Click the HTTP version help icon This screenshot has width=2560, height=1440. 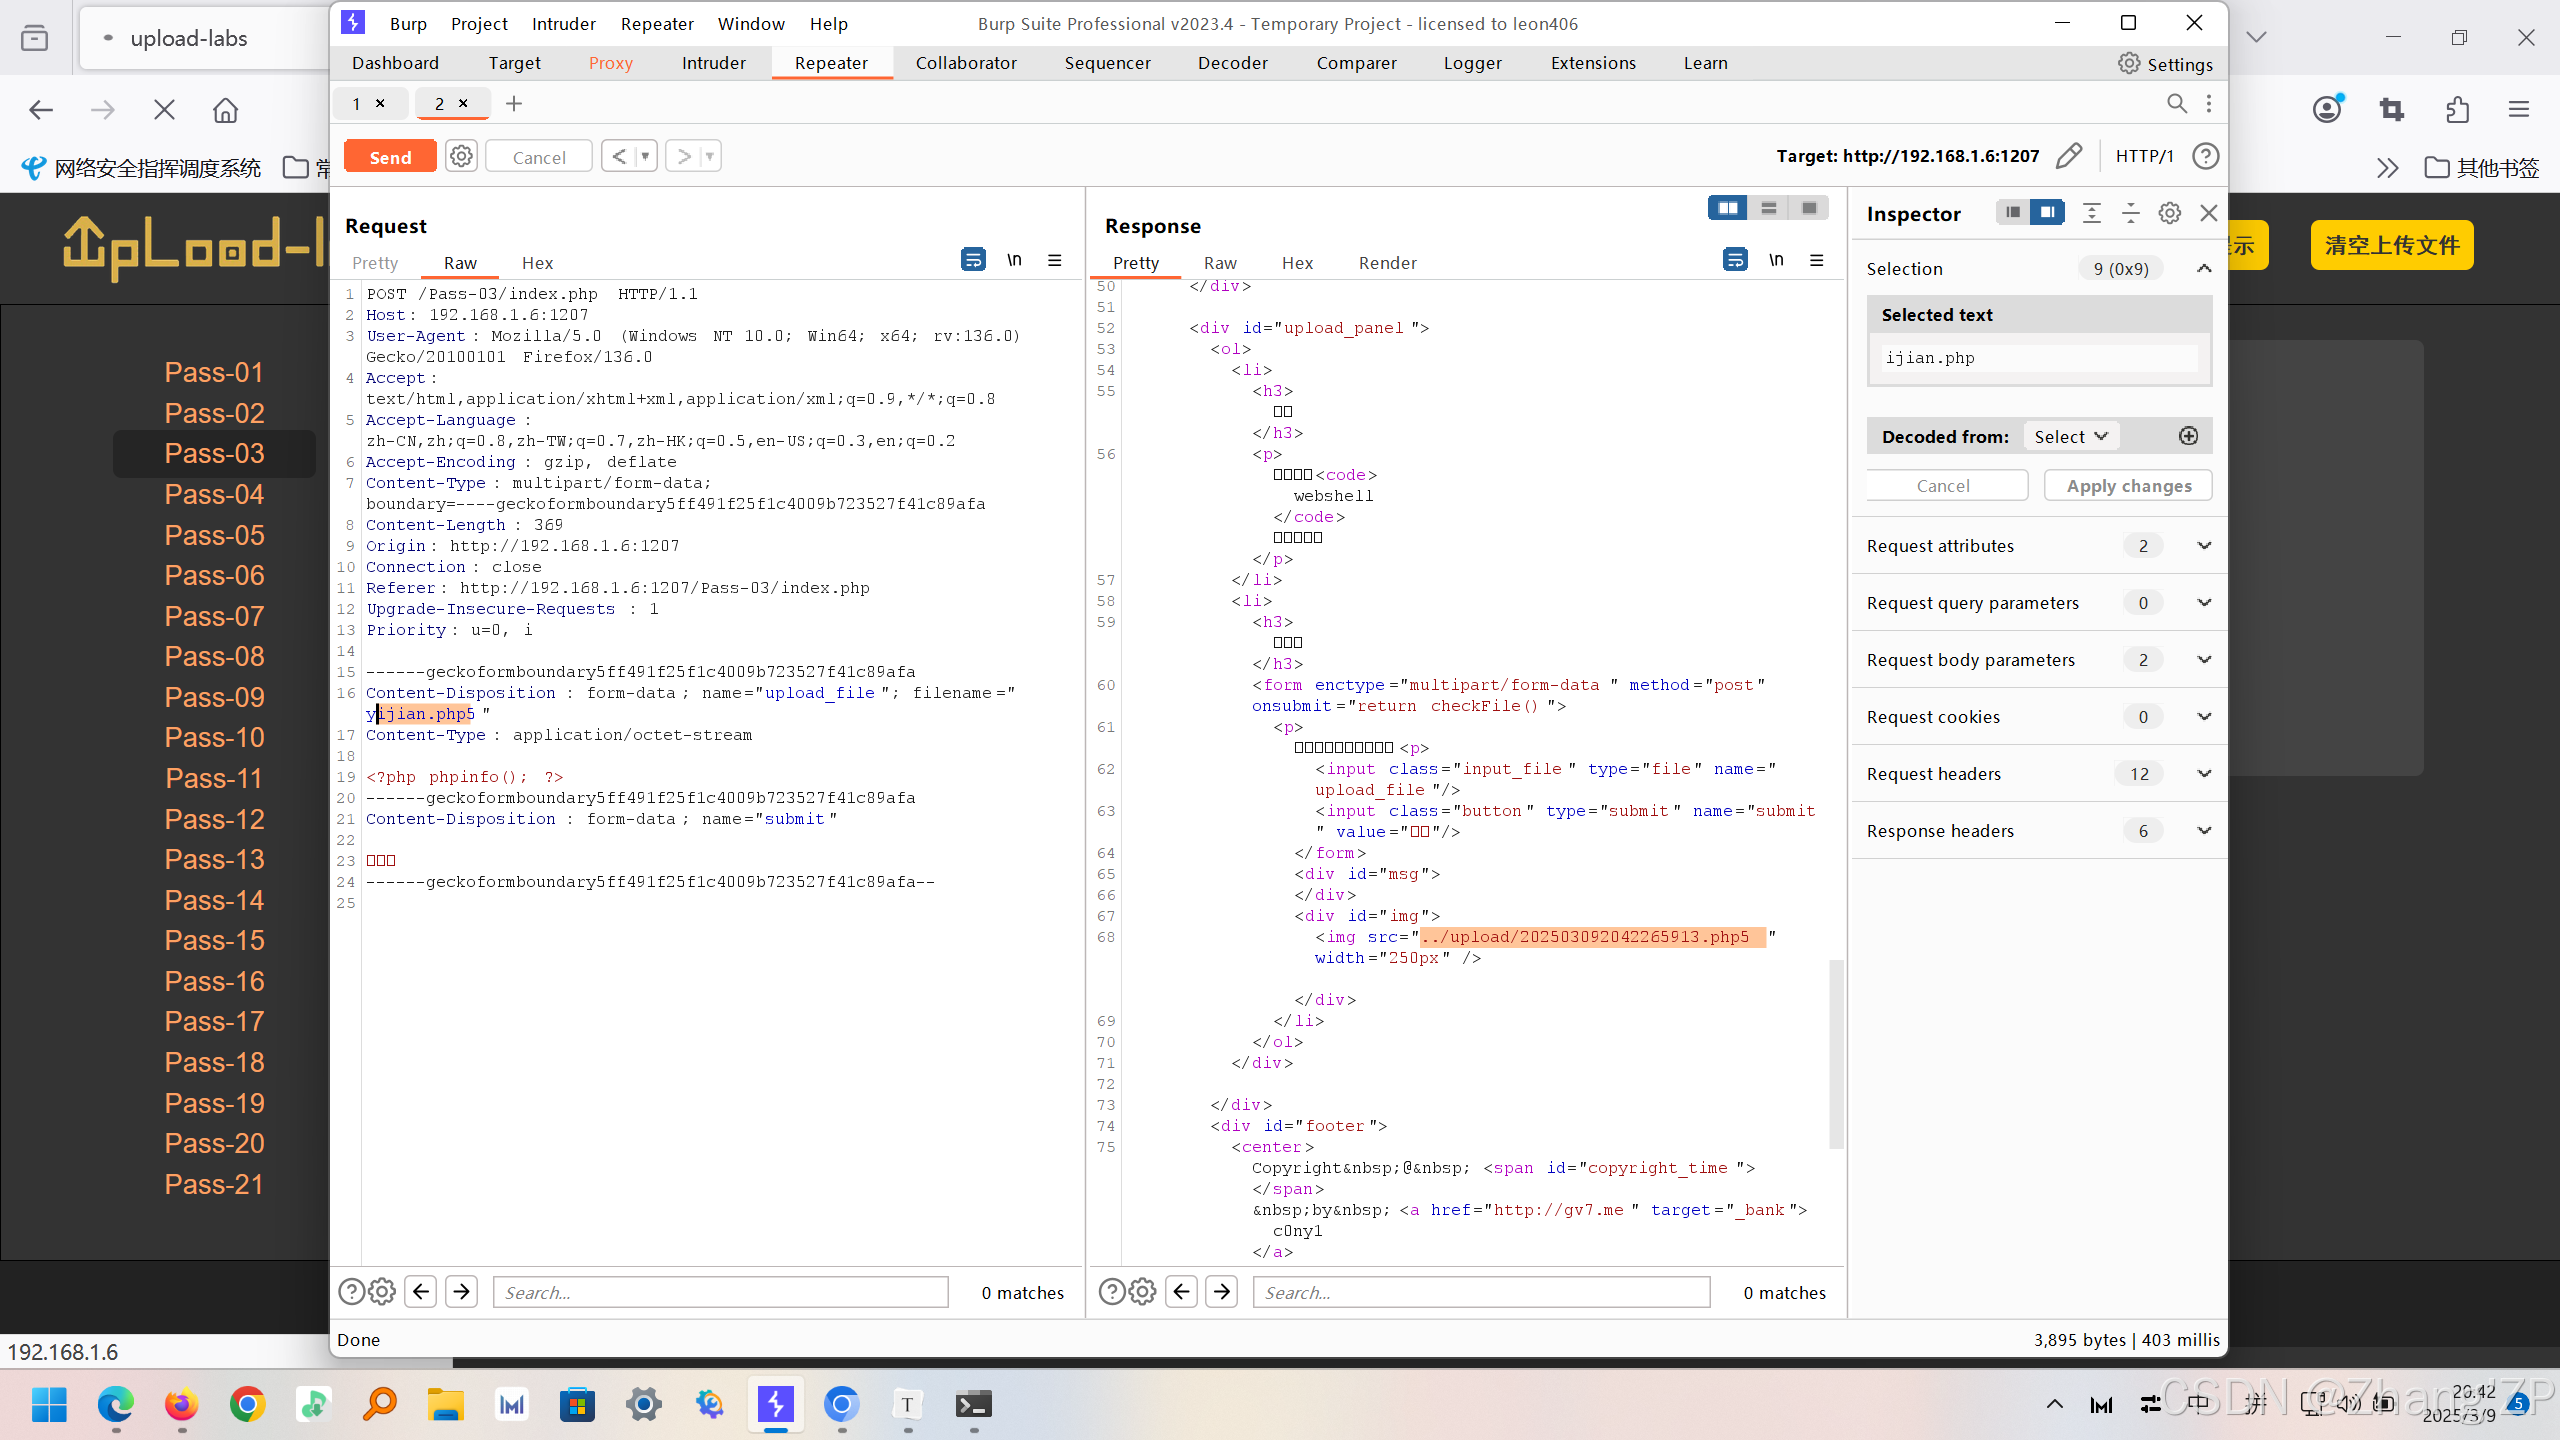point(2205,156)
